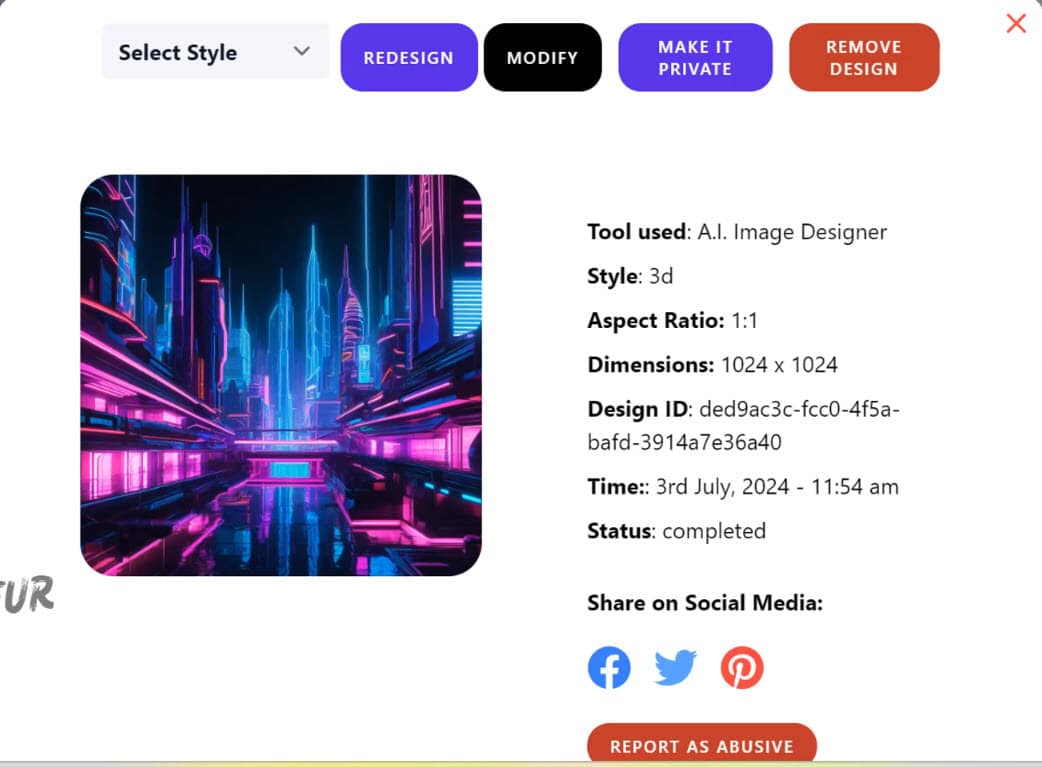Share the design on Twitter

[675, 667]
